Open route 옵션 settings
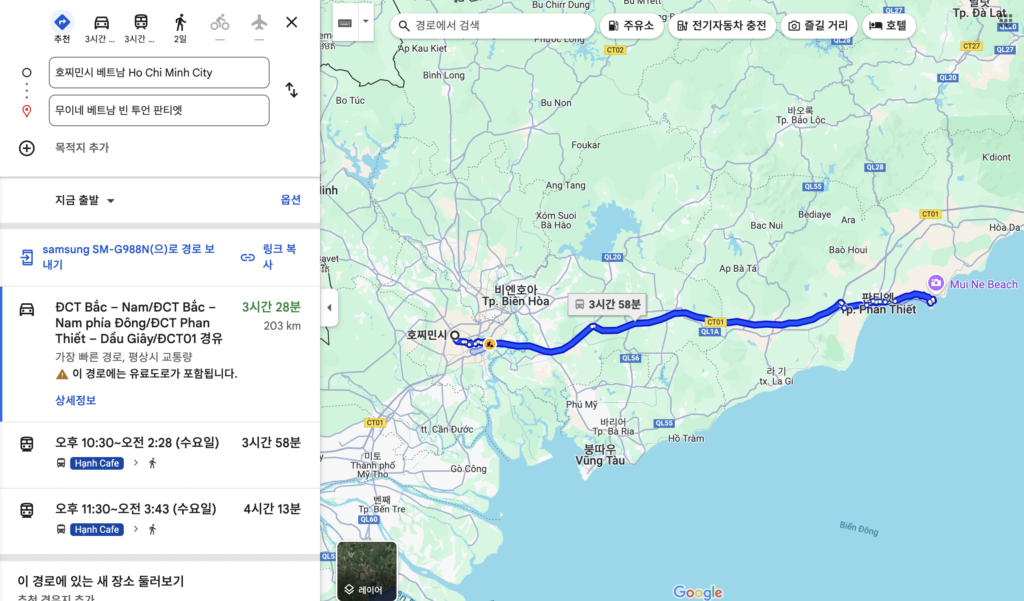Screen dimensions: 1024x601 [x=291, y=200]
